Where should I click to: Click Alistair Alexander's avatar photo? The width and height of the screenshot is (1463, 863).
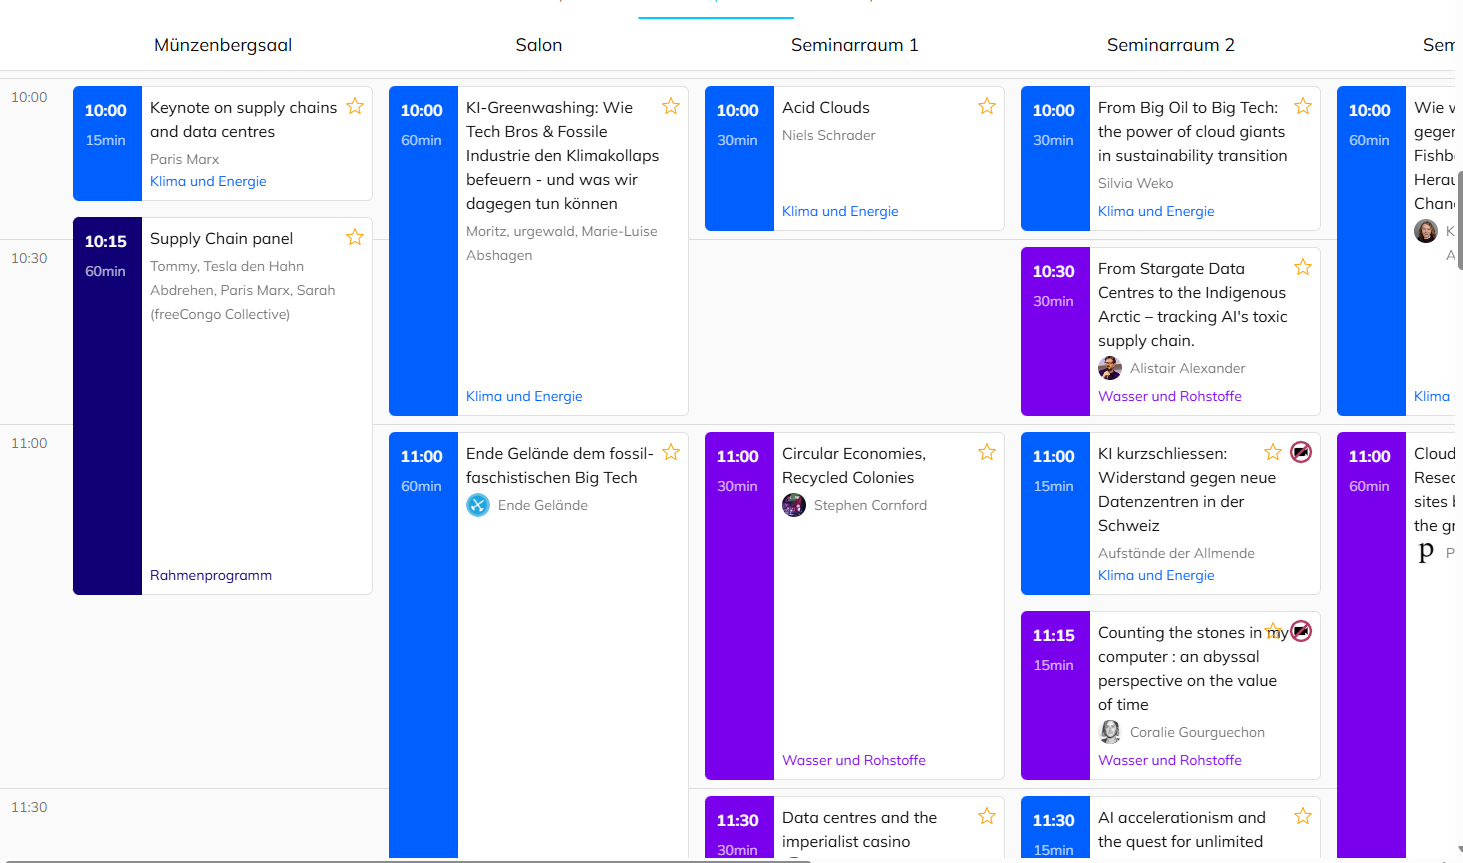point(1110,368)
